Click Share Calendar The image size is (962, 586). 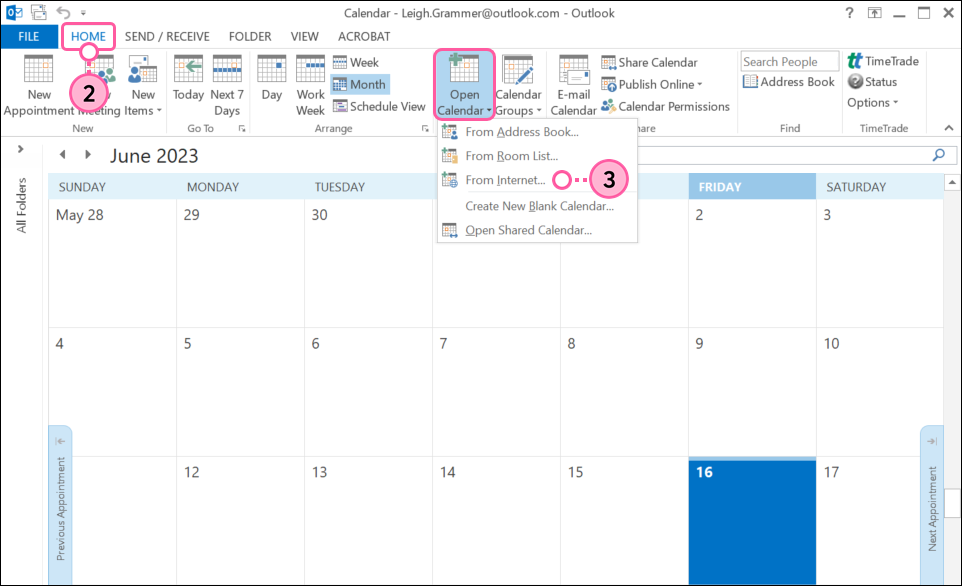tap(649, 62)
